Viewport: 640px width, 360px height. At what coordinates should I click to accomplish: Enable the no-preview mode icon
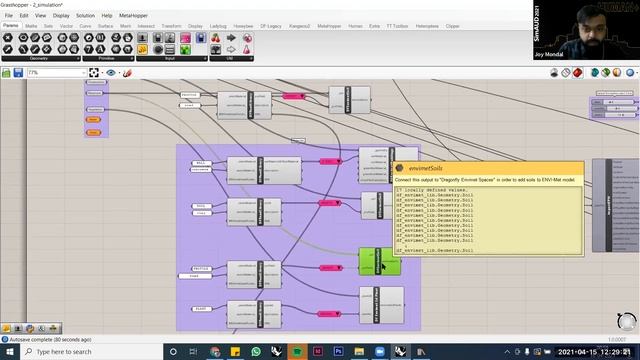point(554,73)
